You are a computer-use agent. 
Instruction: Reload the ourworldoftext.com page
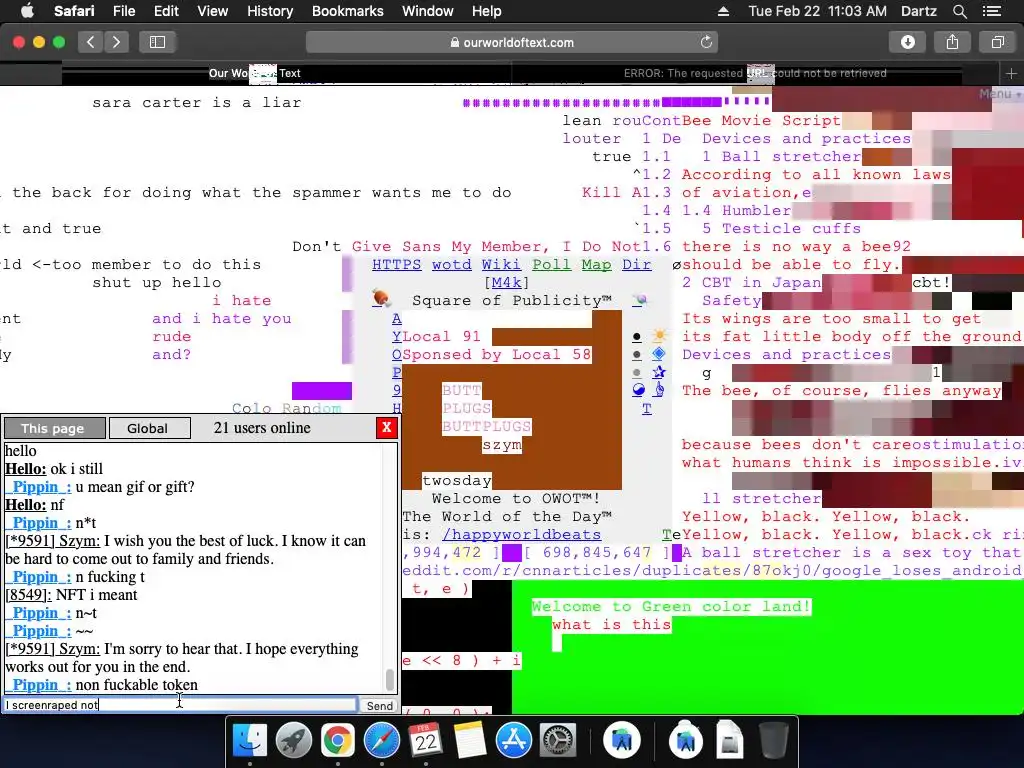coord(706,42)
